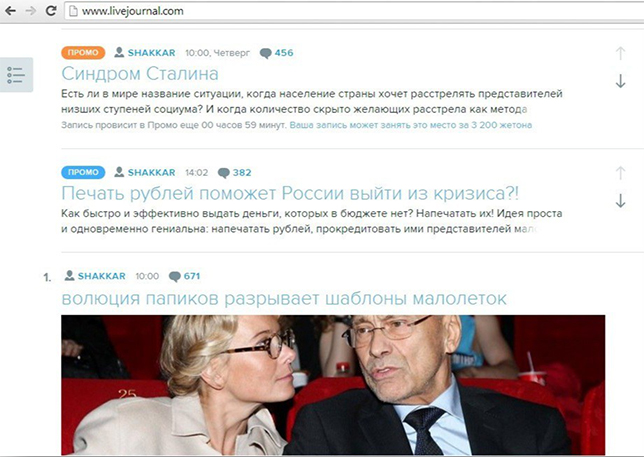This screenshot has height=457, width=644.
Task: Open SHAKKAR profile on 14:02 post
Action: [145, 172]
